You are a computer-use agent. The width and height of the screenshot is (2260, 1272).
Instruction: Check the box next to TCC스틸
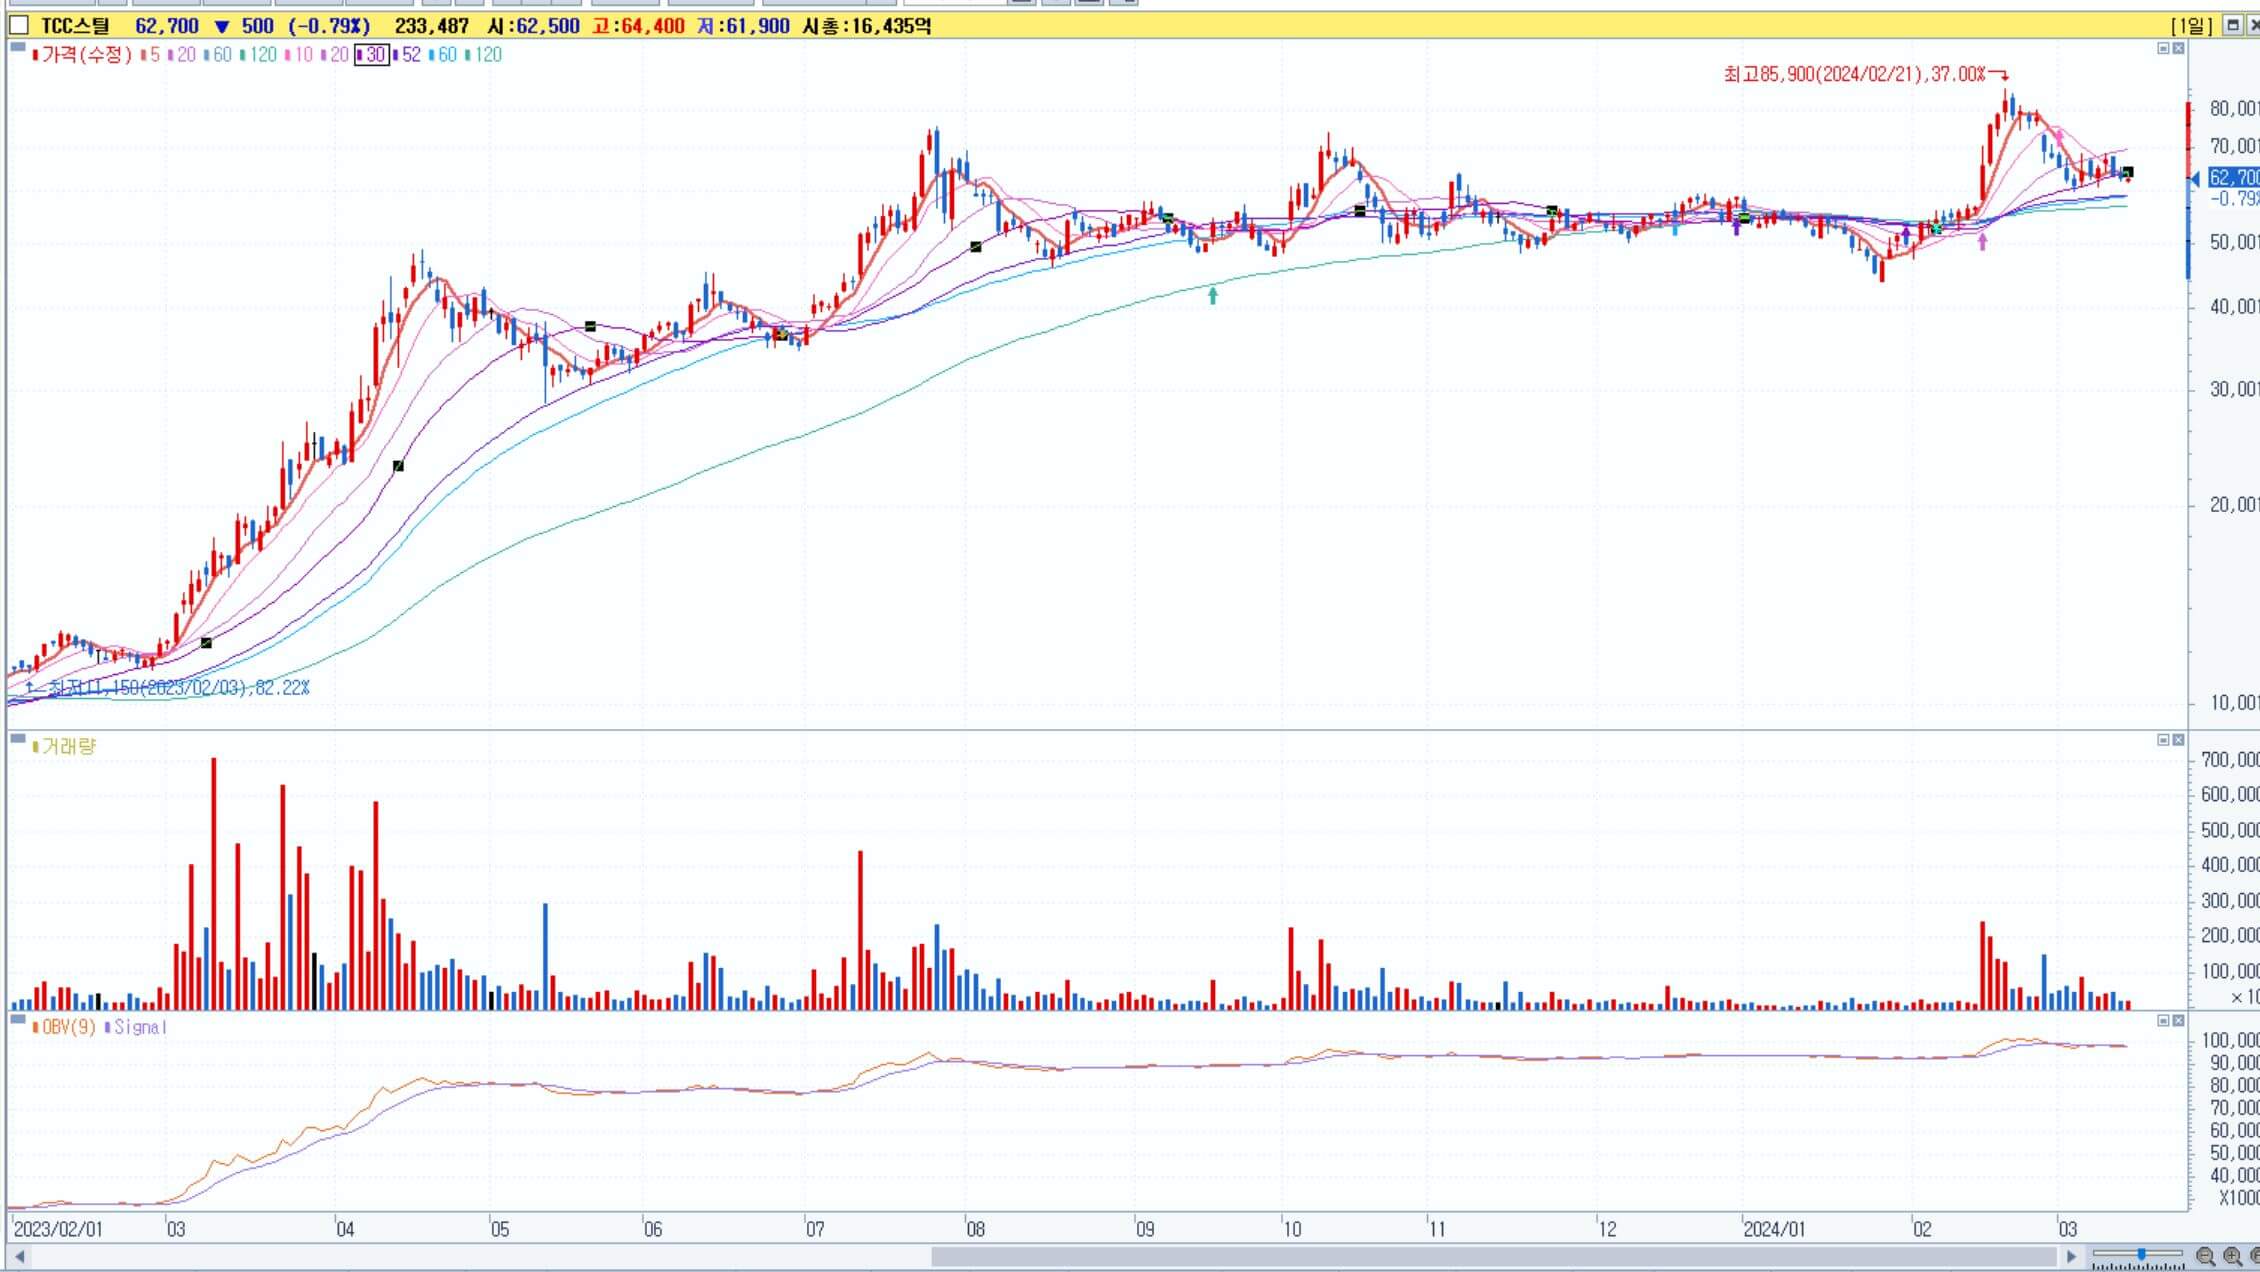[x=19, y=26]
